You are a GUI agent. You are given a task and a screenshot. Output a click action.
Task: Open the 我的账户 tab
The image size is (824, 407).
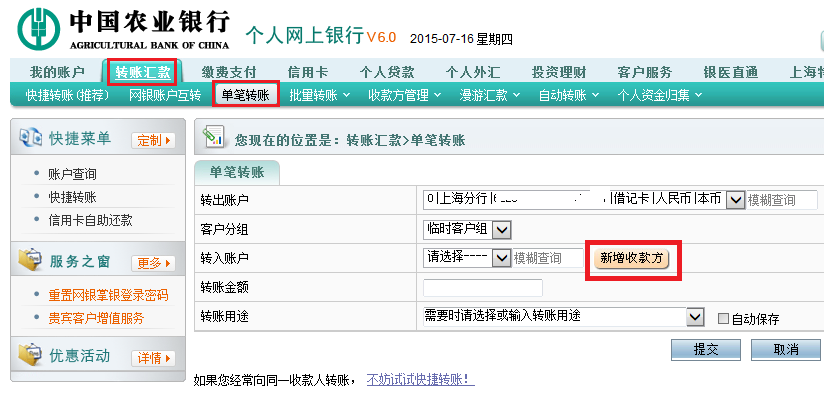click(x=57, y=72)
